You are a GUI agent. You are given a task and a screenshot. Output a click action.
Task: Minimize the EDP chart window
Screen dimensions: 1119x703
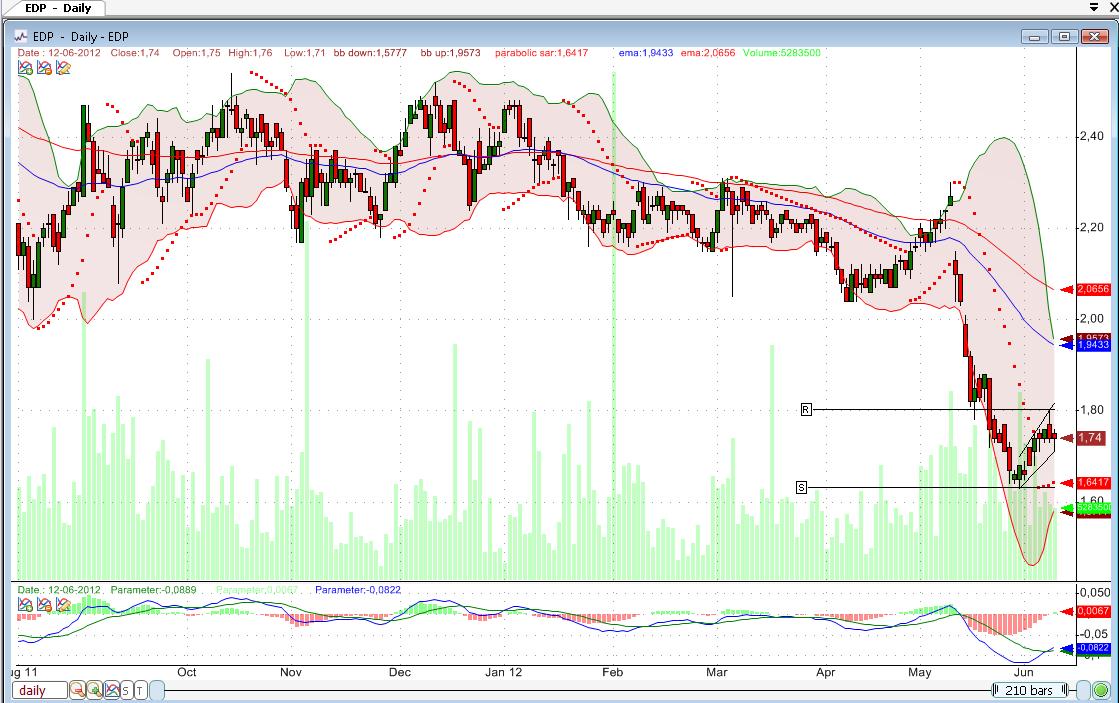[1035, 36]
